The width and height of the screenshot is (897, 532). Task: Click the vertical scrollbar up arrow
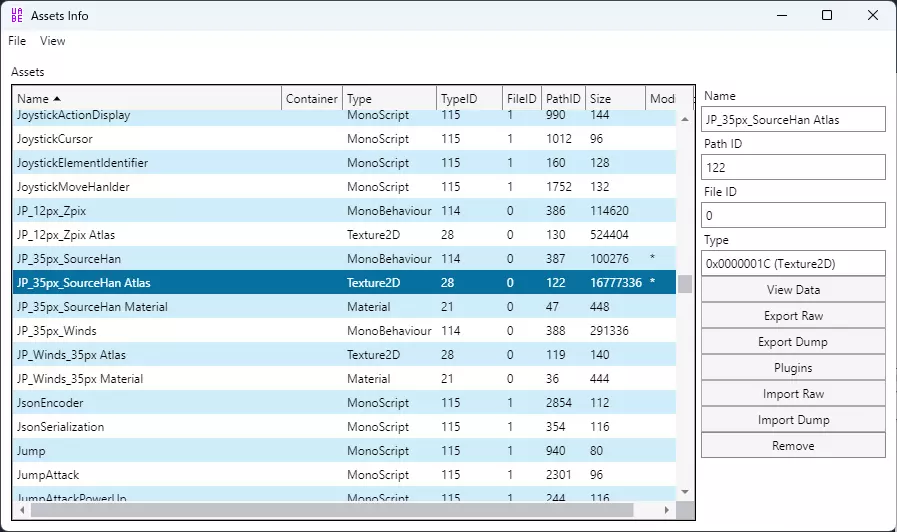click(x=685, y=118)
